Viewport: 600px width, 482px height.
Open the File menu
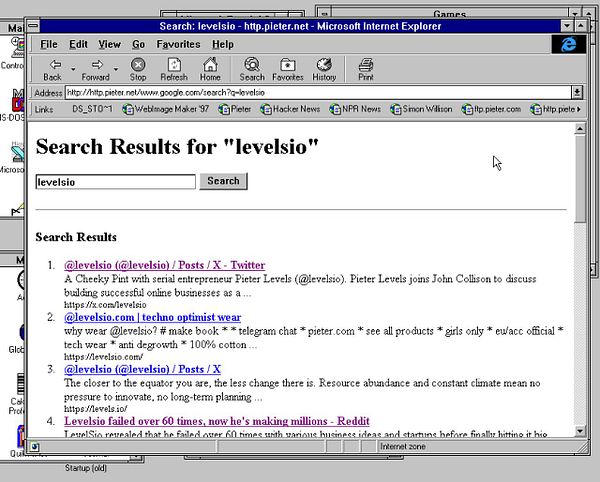49,44
